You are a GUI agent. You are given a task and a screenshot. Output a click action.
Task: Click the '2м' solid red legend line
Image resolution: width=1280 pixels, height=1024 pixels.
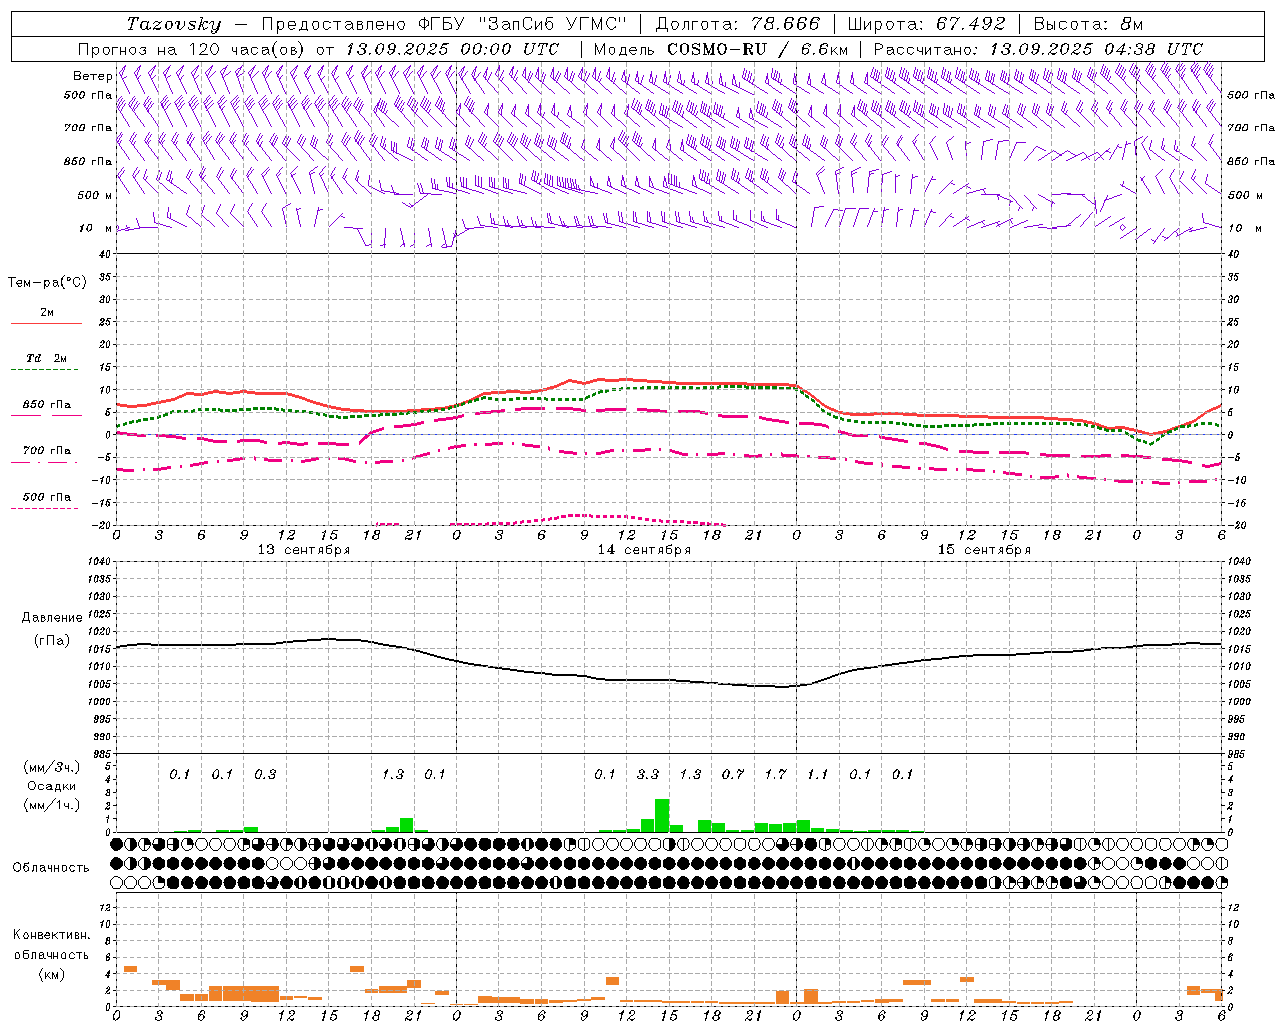tap(46, 323)
